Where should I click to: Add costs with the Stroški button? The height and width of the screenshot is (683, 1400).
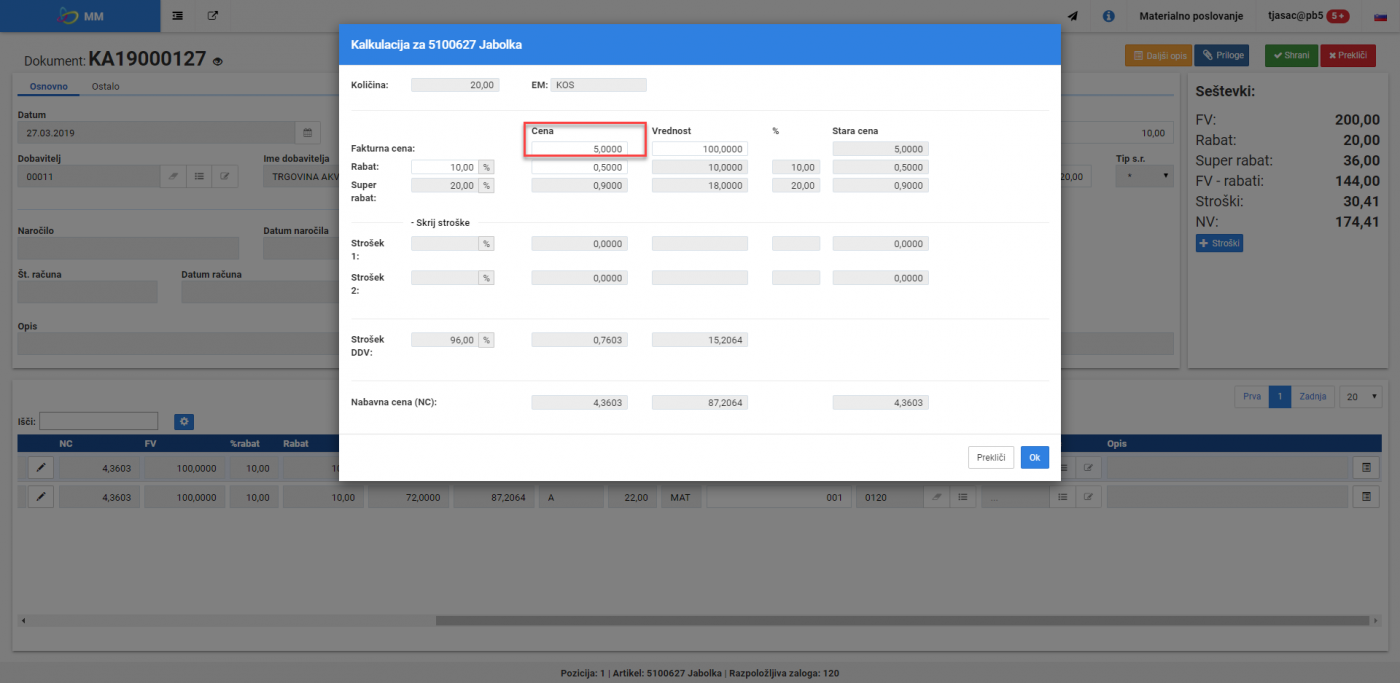click(1219, 243)
